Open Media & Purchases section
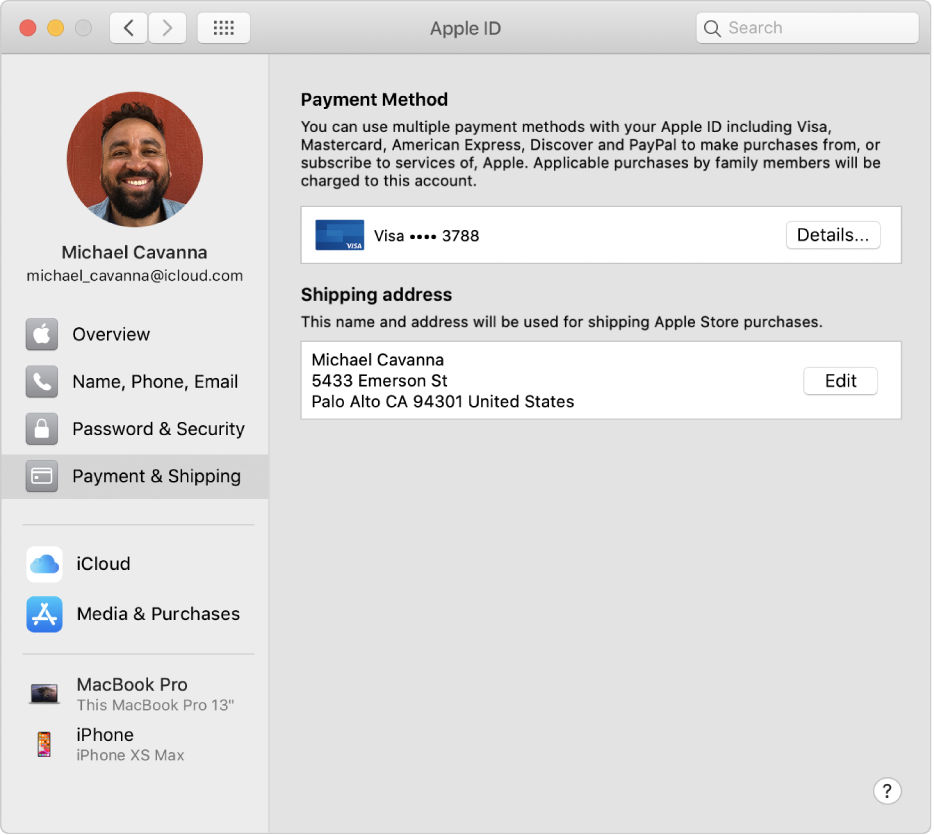Viewport: 934px width, 835px height. point(135,614)
